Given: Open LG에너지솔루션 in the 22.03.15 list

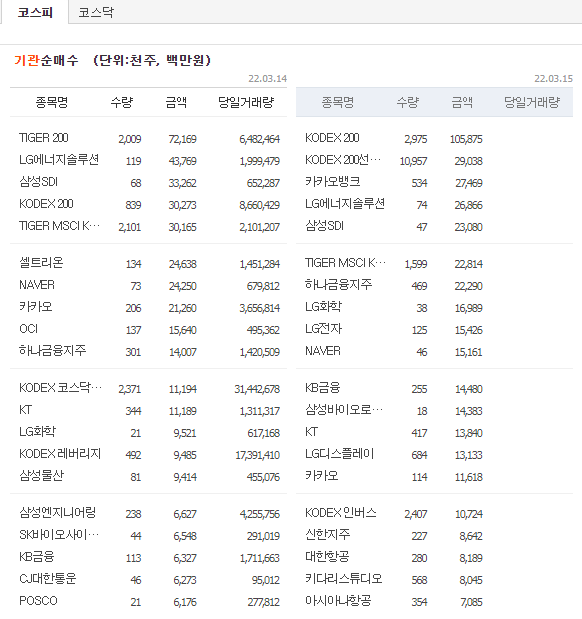Looking at the screenshot, I should [x=345, y=204].
